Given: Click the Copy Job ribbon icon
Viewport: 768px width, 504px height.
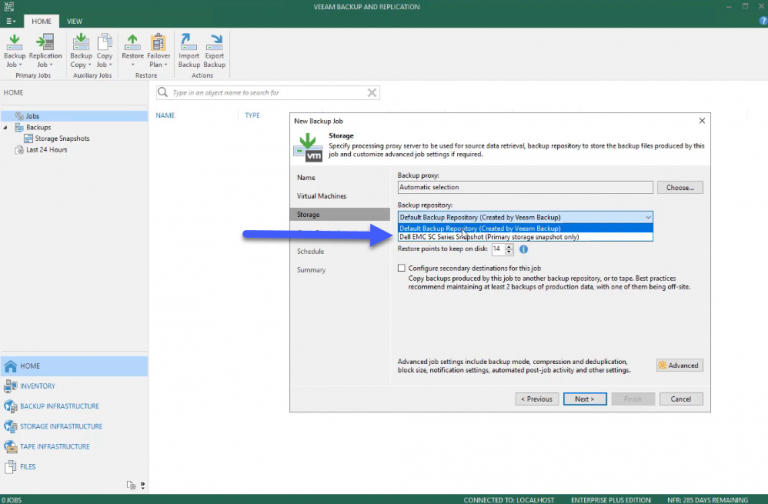Looking at the screenshot, I should coord(104,50).
